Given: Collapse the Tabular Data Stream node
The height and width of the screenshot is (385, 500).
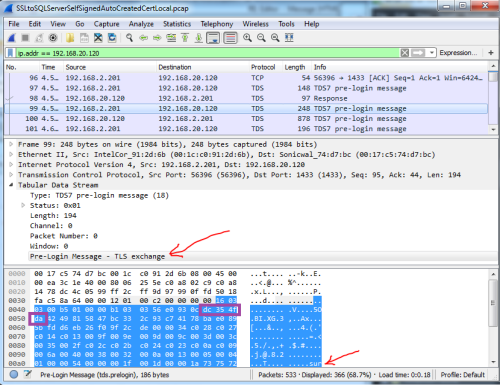Looking at the screenshot, I should click(11, 185).
